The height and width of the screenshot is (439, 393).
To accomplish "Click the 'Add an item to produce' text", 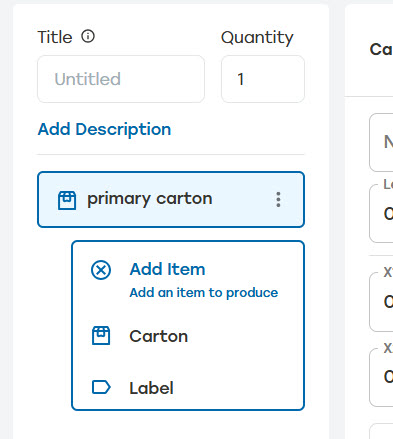I will click(x=204, y=293).
